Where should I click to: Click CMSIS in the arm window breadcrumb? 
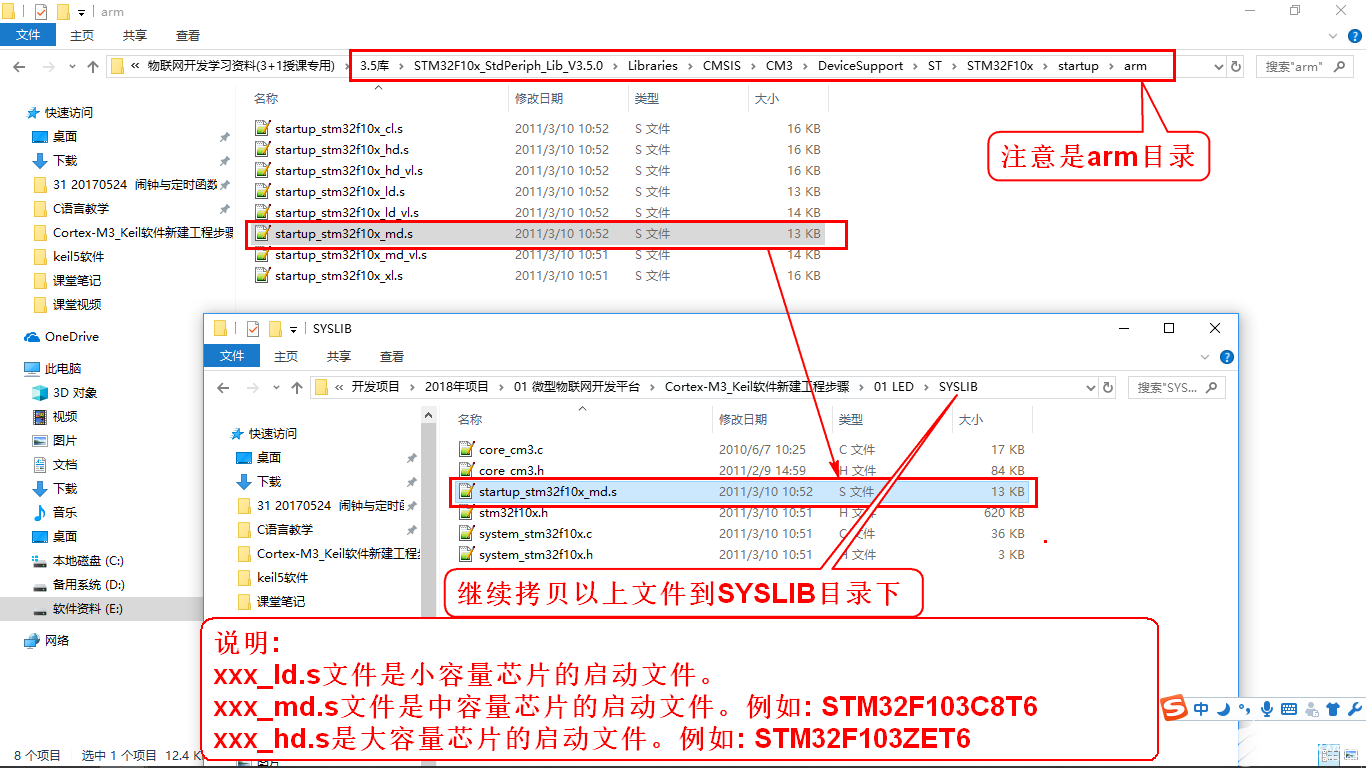point(722,66)
